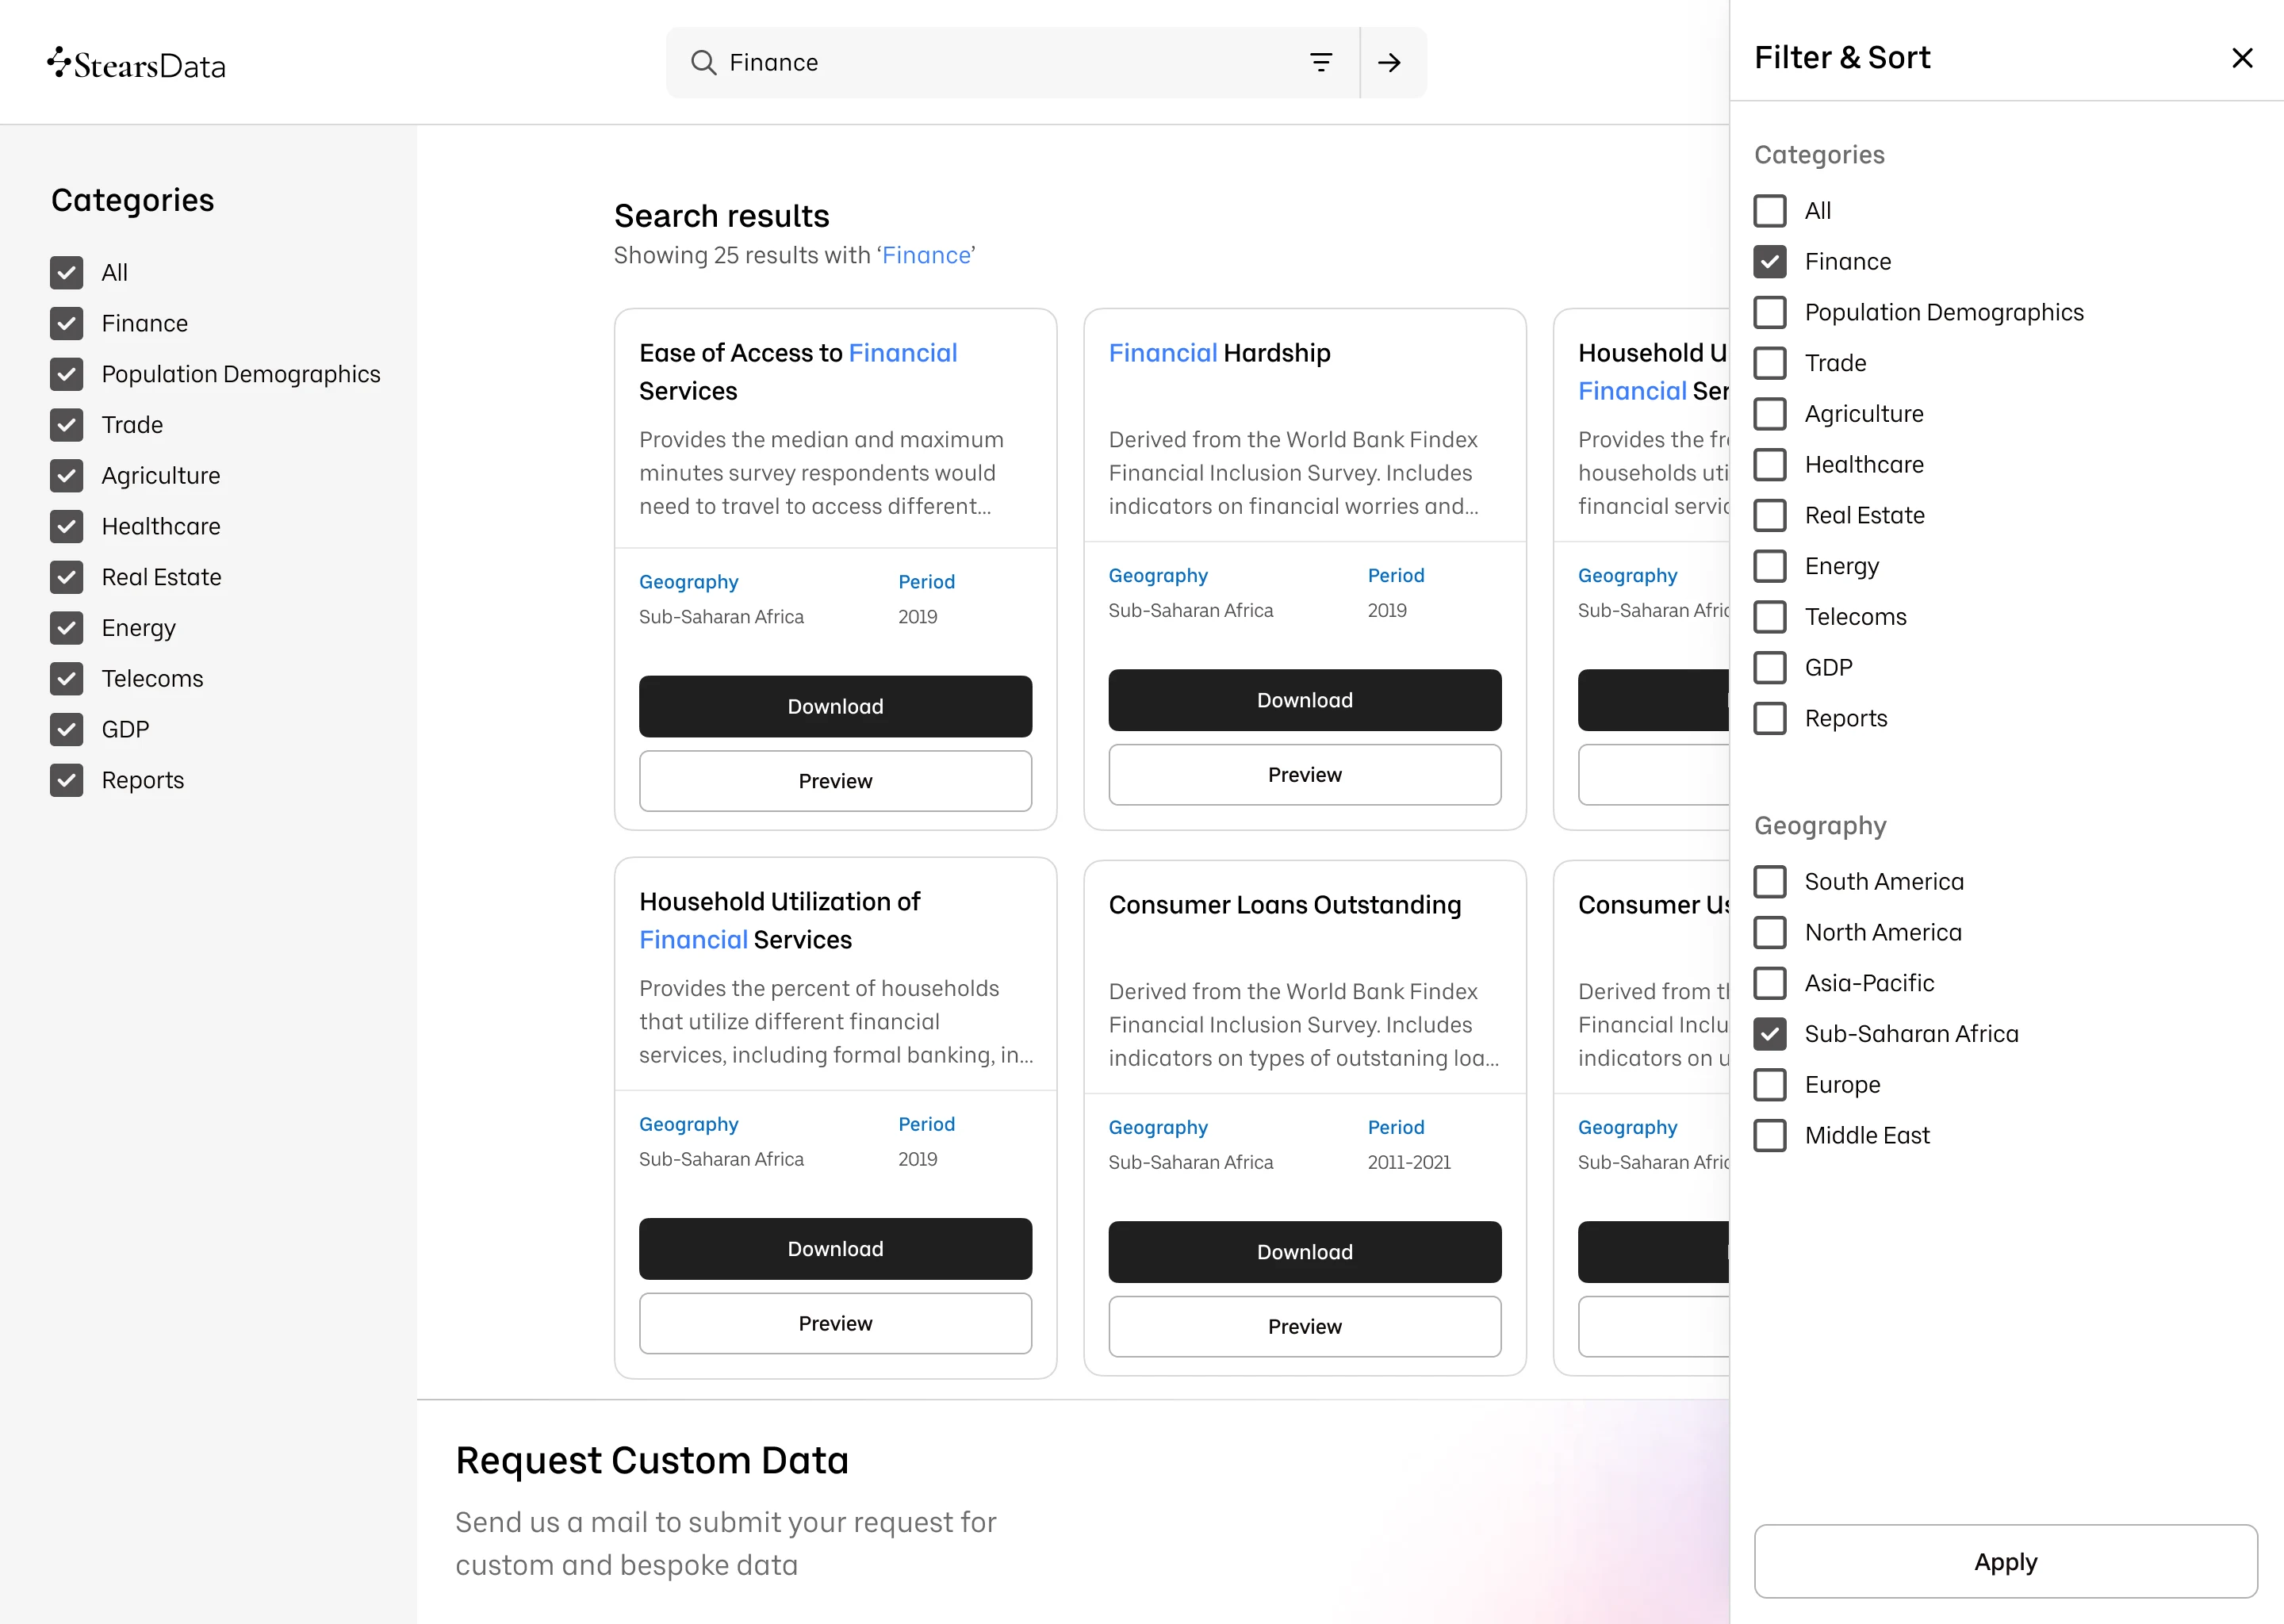Uncheck Finance in Filter & Sort panel
Screen dimensions: 2284x1624
pyautogui.click(x=1769, y=262)
